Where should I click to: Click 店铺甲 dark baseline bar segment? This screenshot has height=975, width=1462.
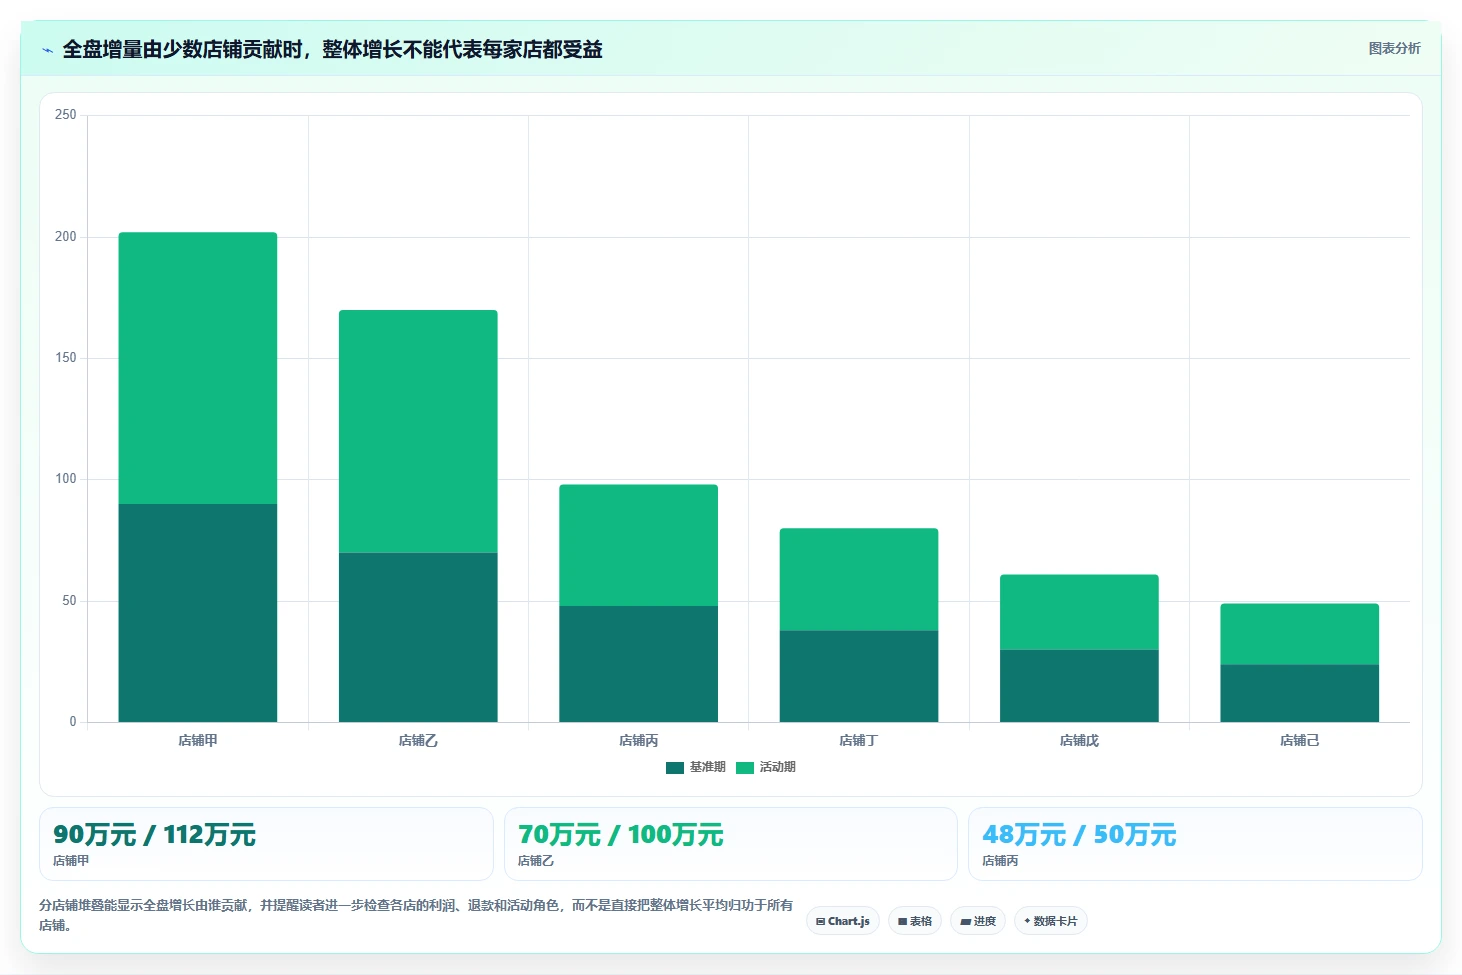[x=198, y=613]
